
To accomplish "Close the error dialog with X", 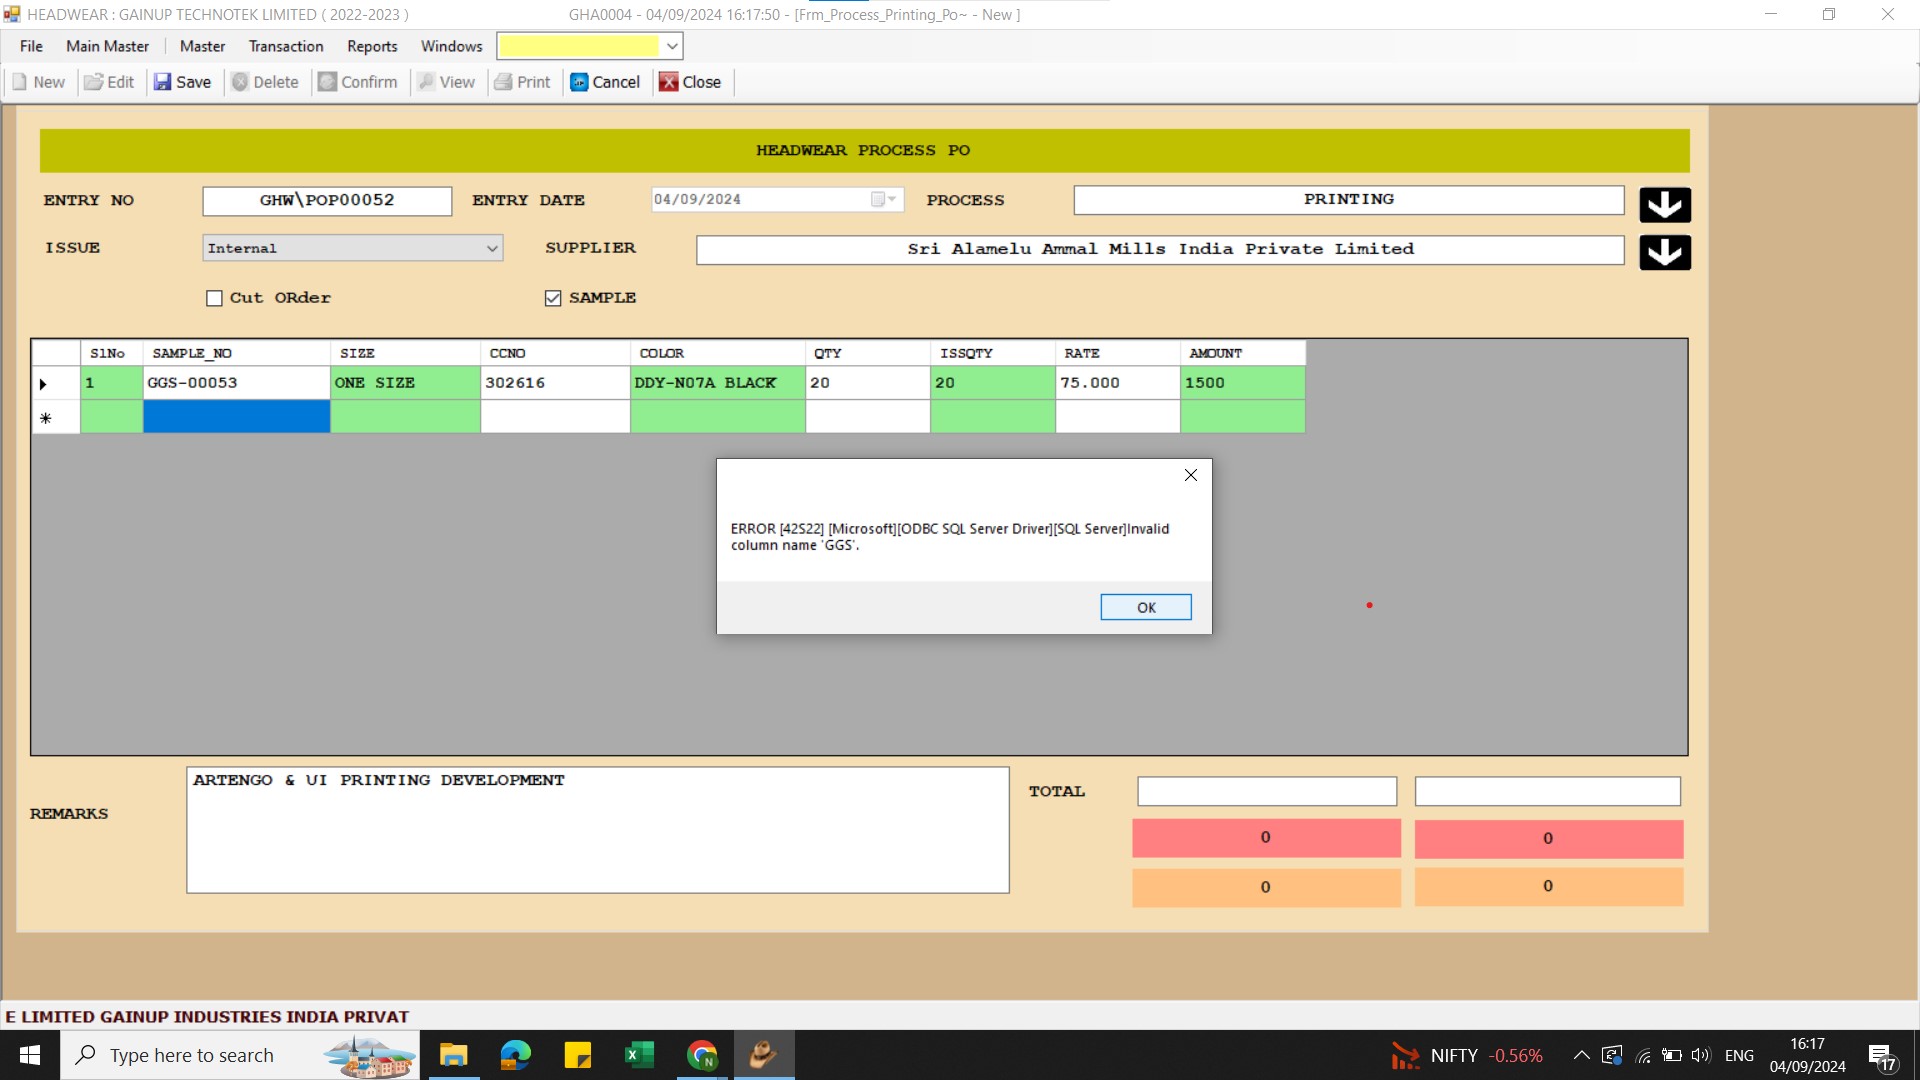I will pyautogui.click(x=1190, y=475).
